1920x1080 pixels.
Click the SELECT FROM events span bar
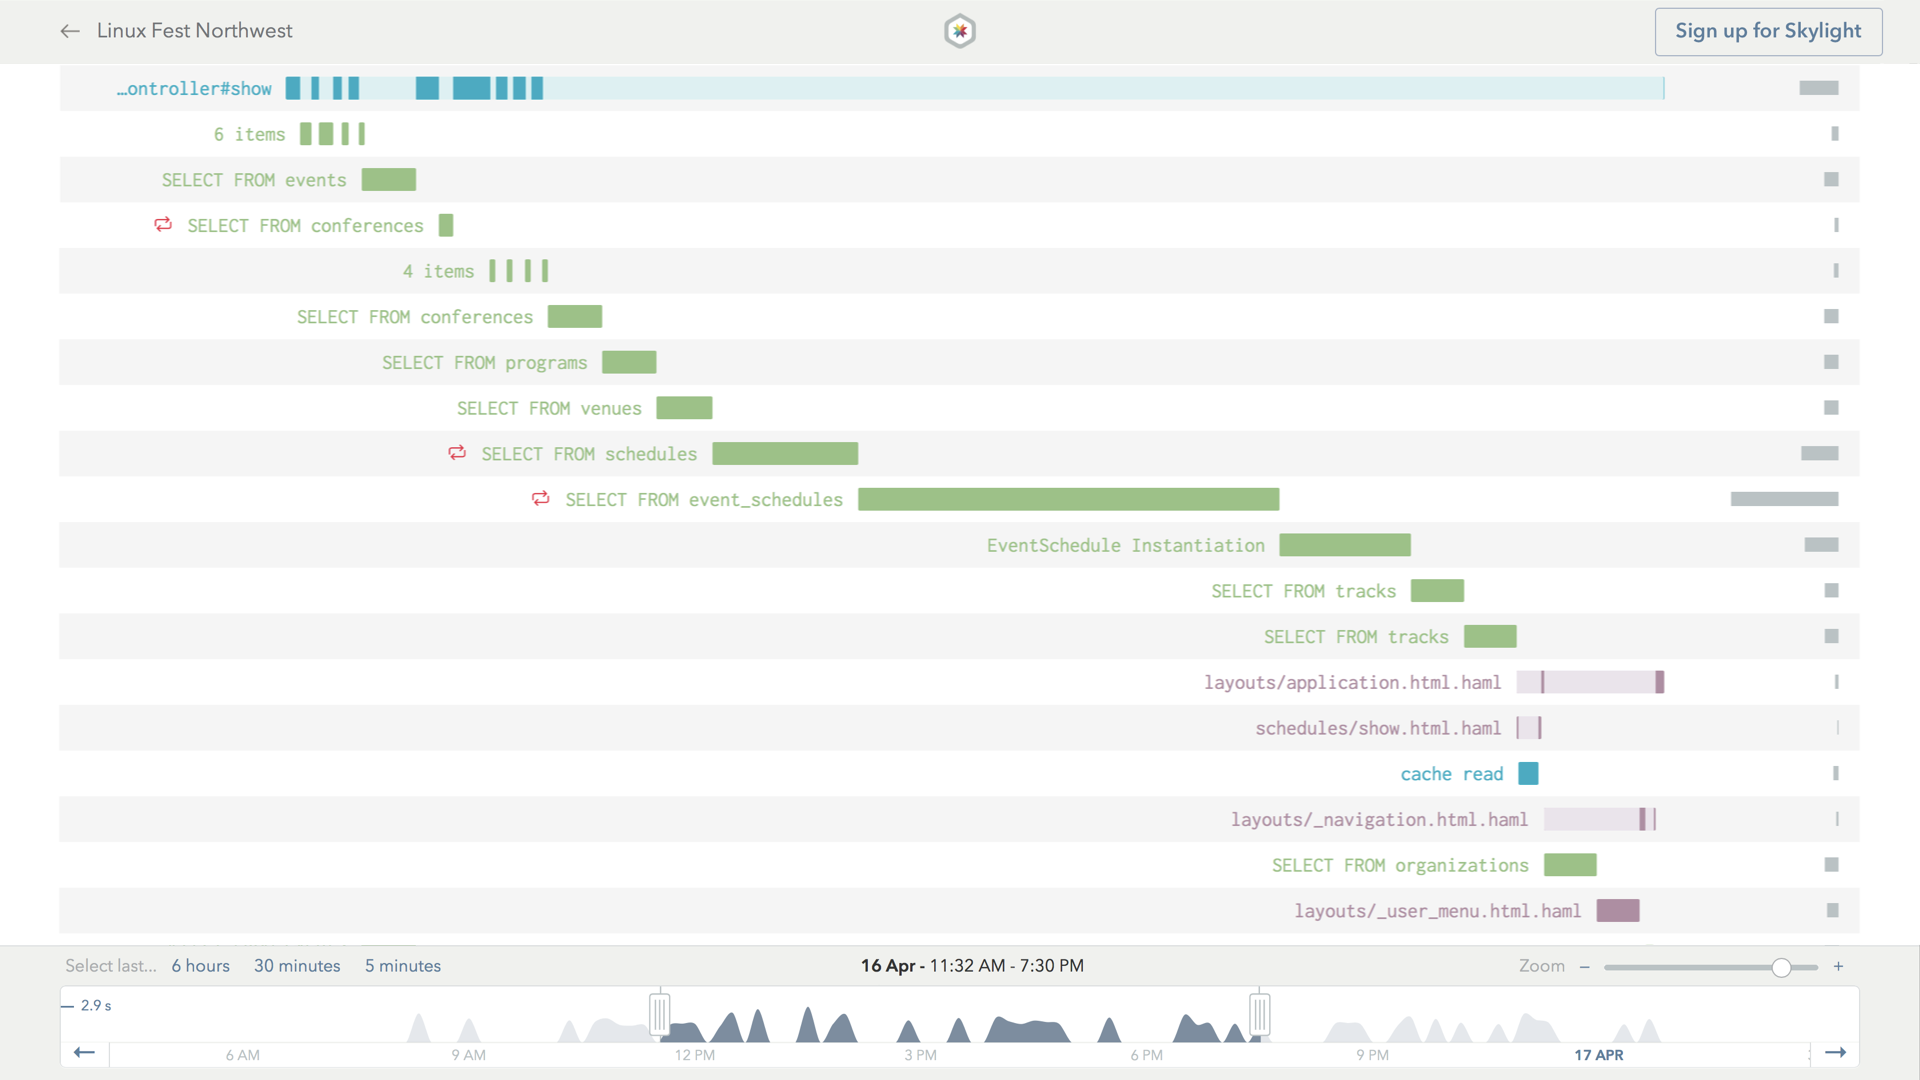389,179
